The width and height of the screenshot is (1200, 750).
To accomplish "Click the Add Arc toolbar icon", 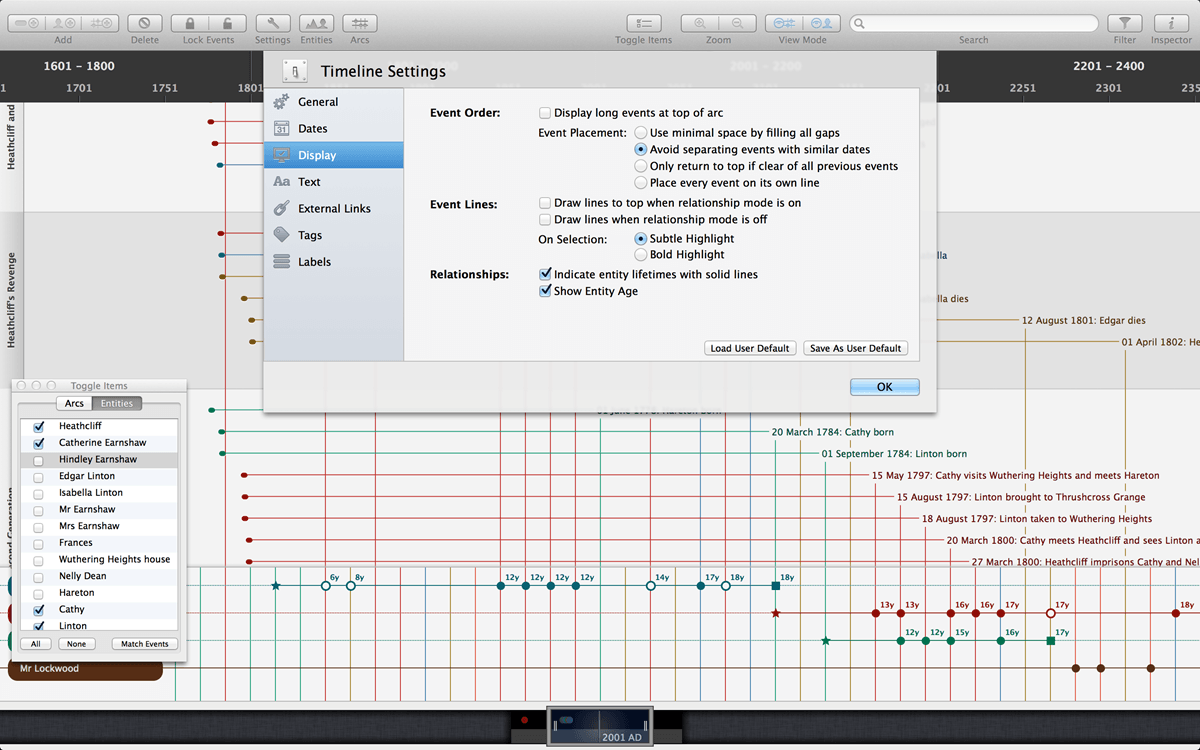I will point(100,22).
